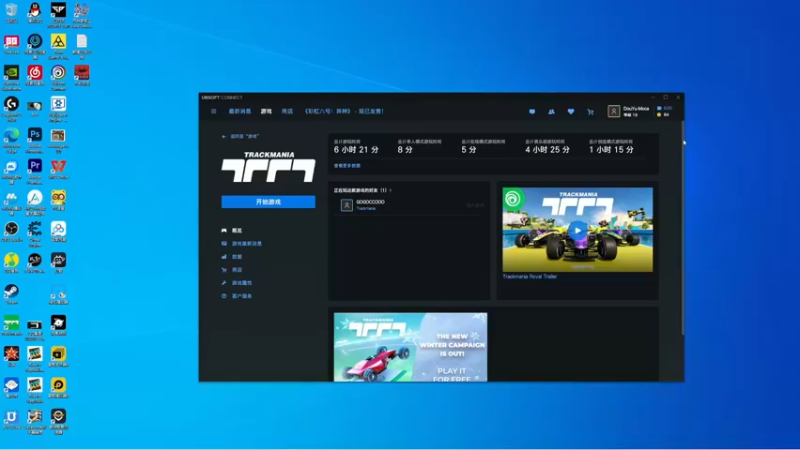
Task: Switch to the Store tab in top navigation
Action: (287, 111)
